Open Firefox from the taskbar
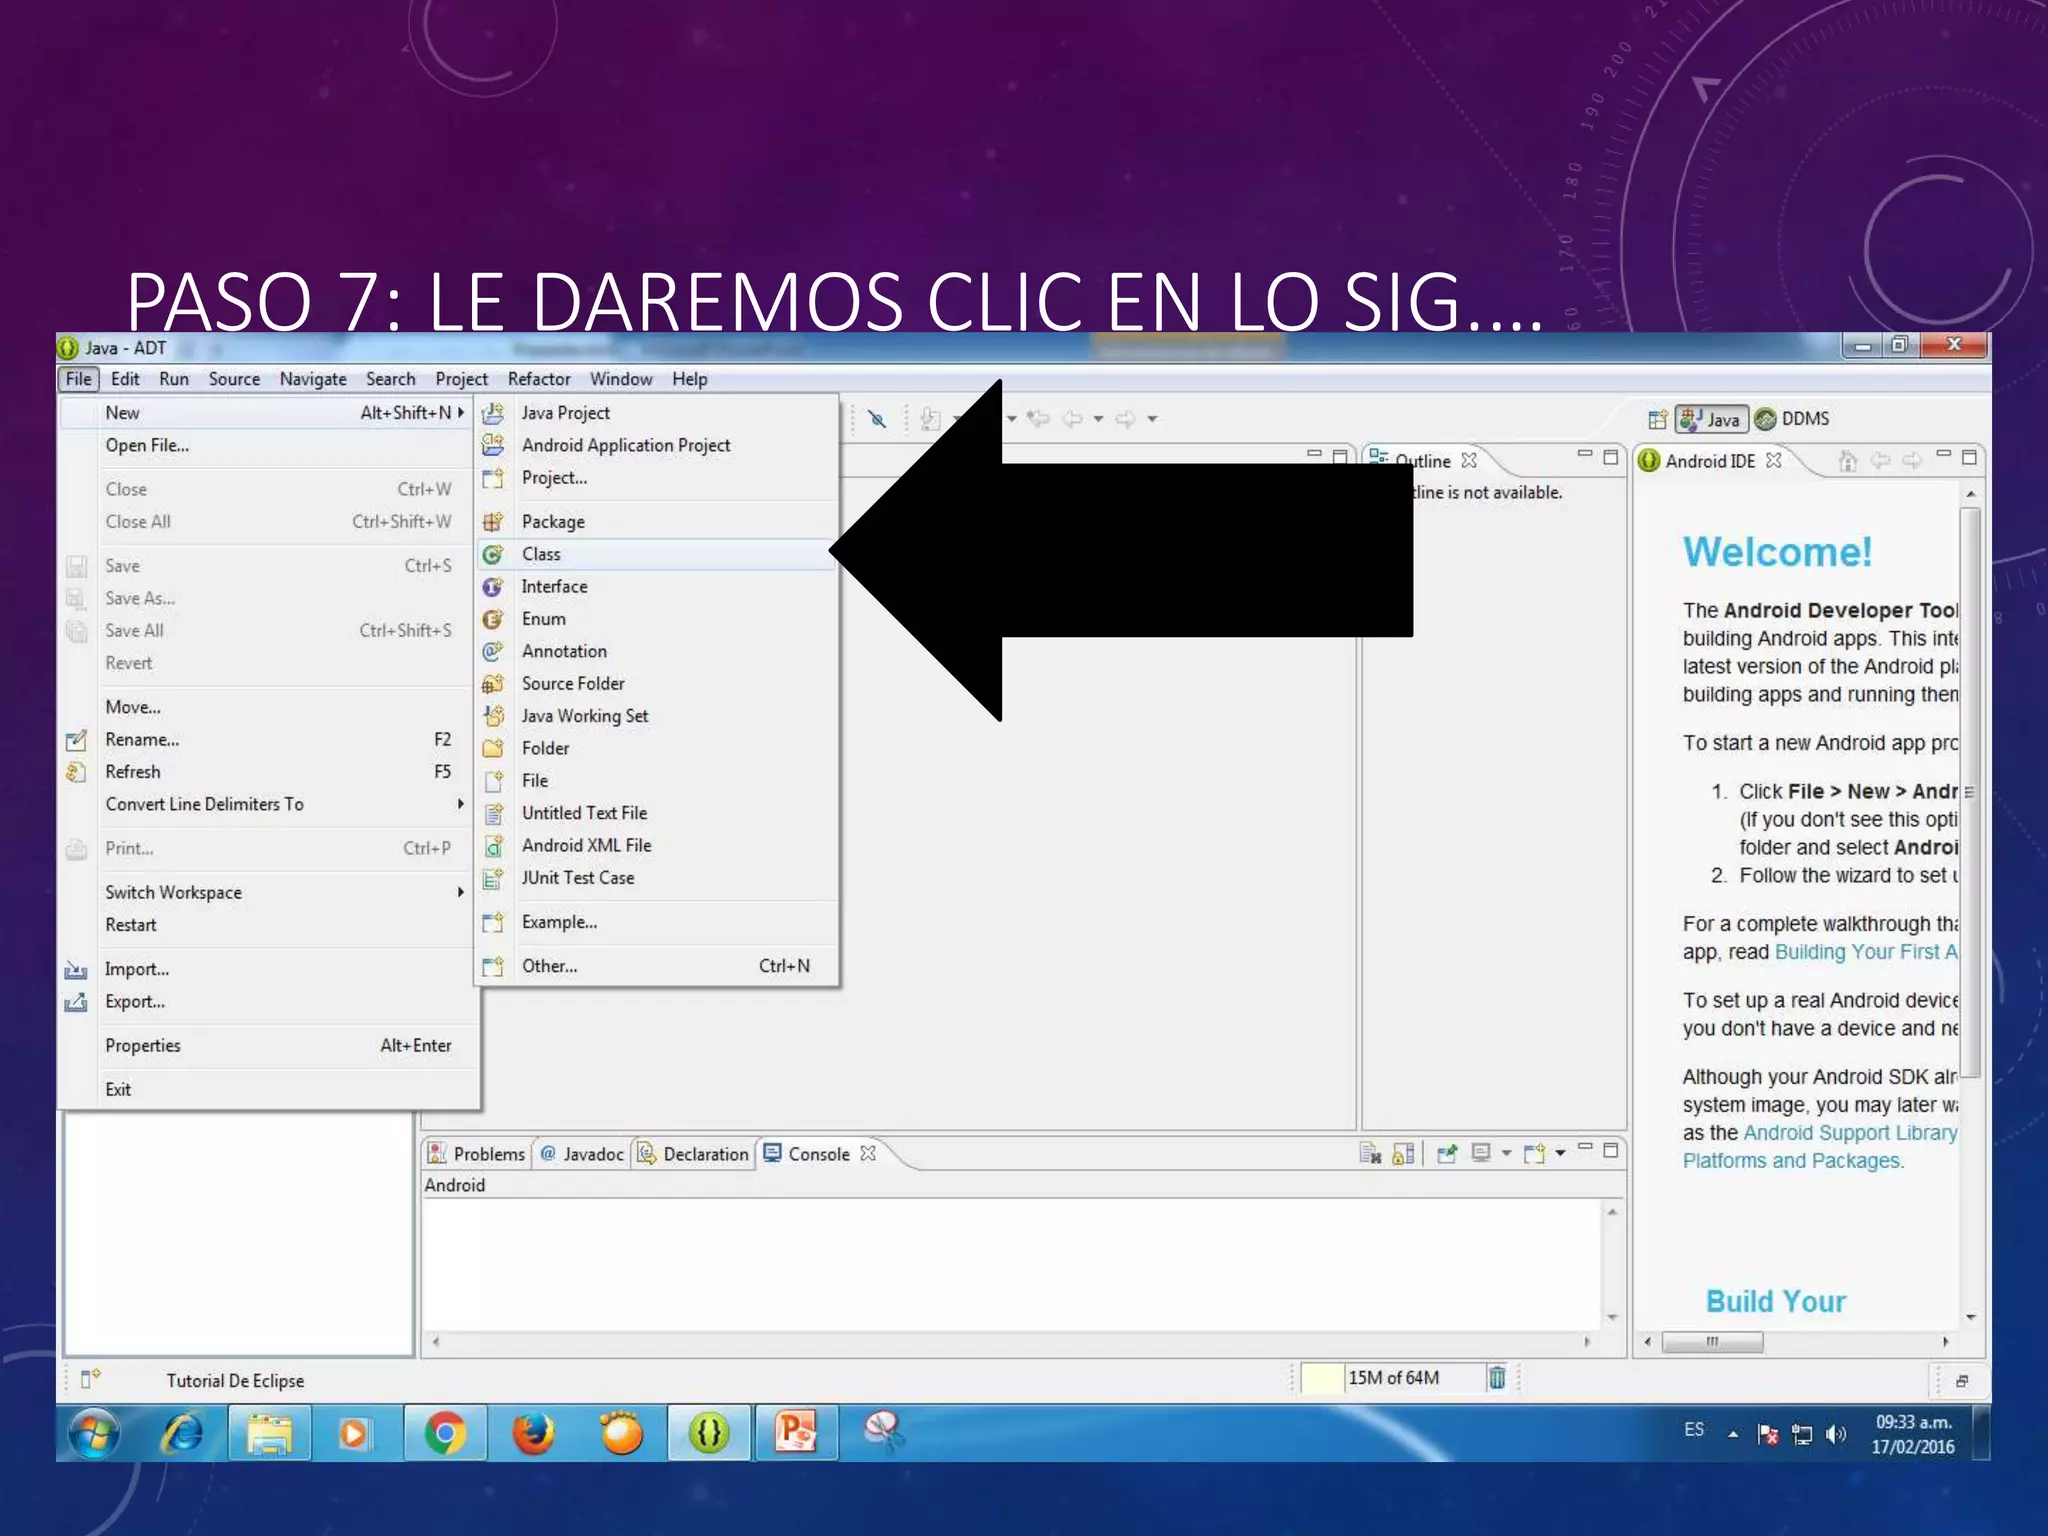This screenshot has height=1536, width=2048. tap(533, 1434)
